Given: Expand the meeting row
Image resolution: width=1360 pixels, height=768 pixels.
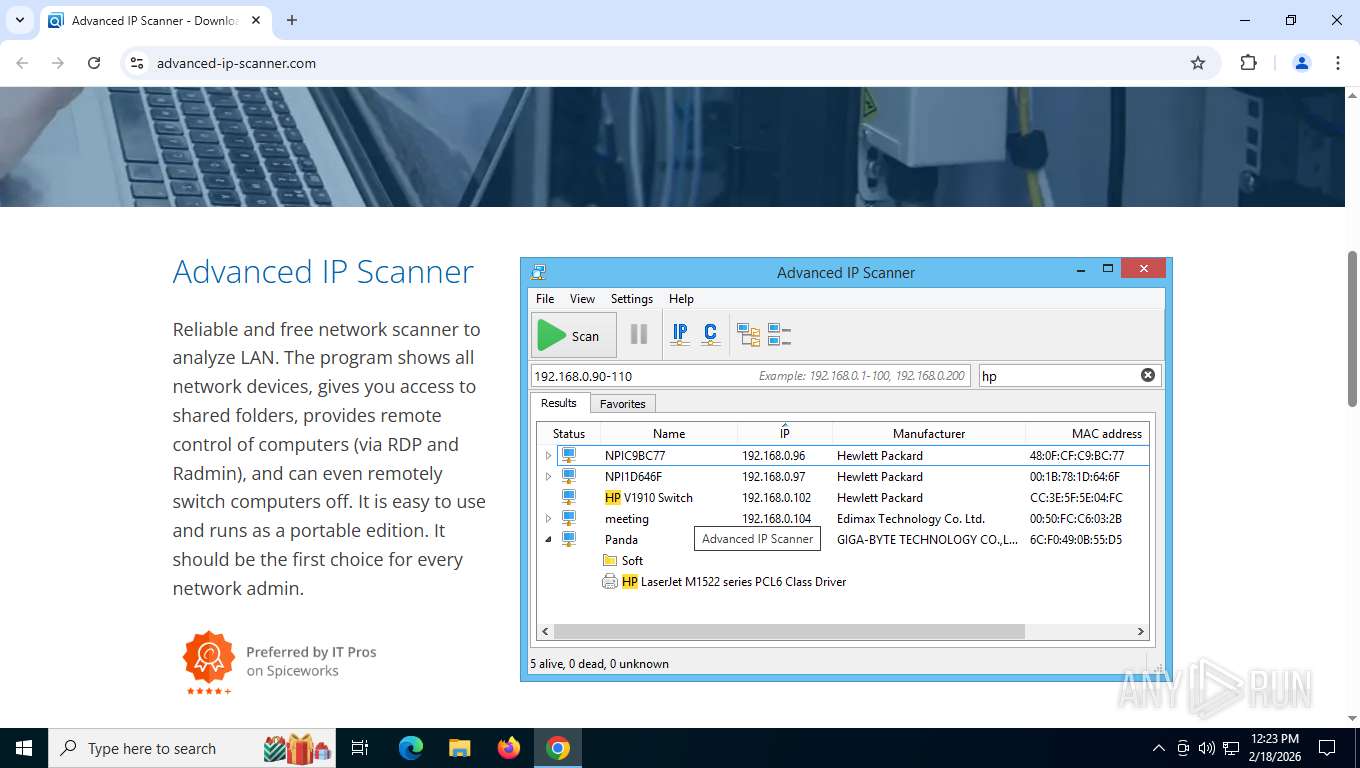Looking at the screenshot, I should tap(548, 519).
